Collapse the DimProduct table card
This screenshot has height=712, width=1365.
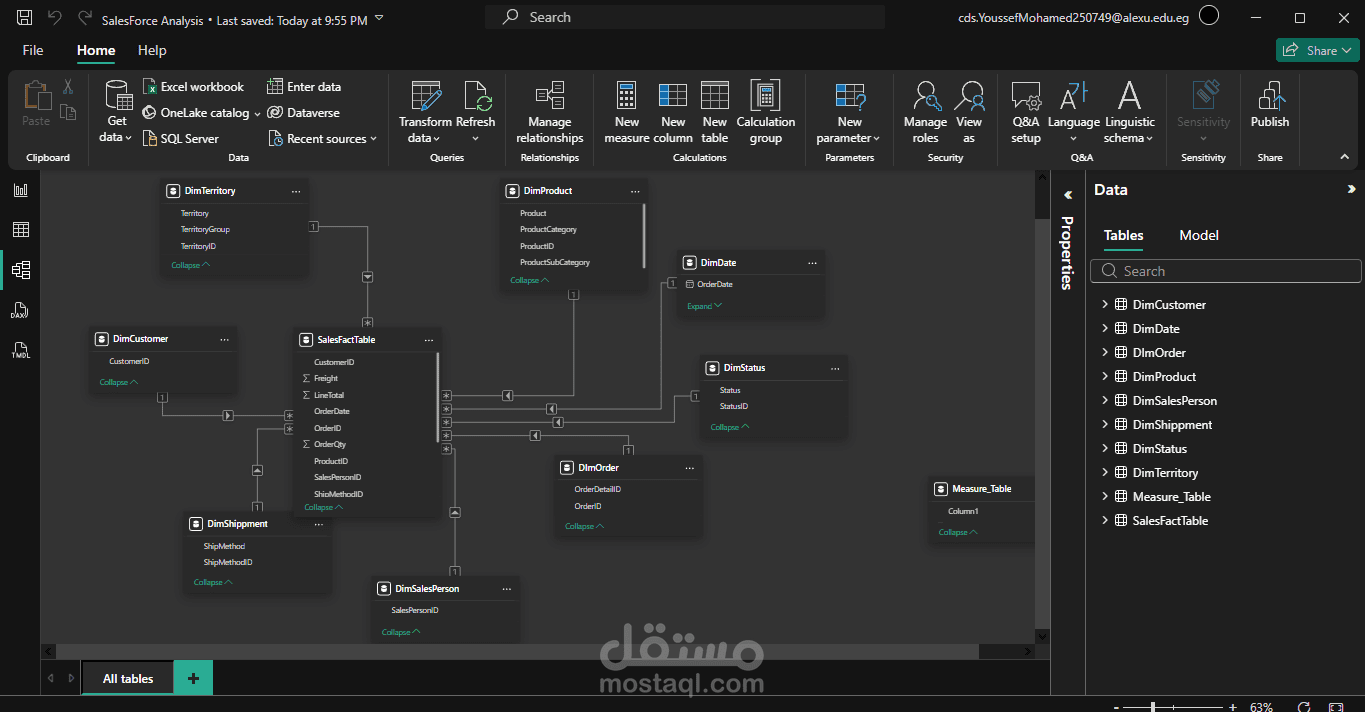point(529,280)
